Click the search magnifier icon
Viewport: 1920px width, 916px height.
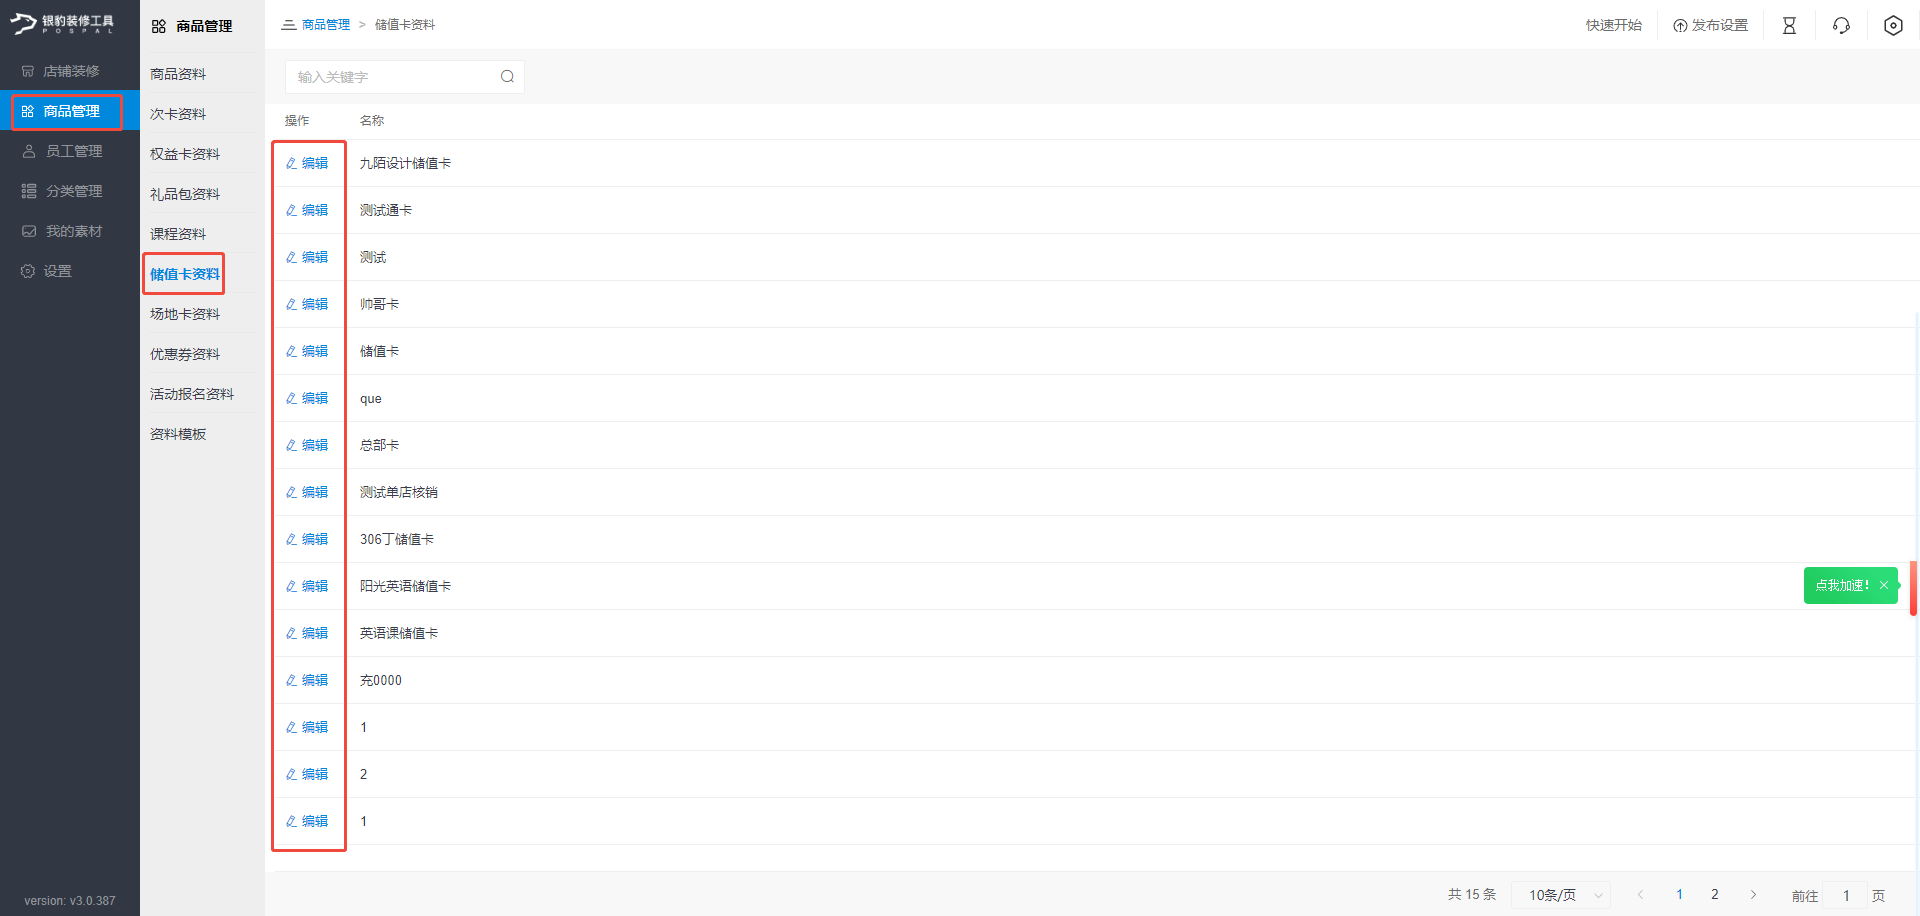[x=507, y=77]
